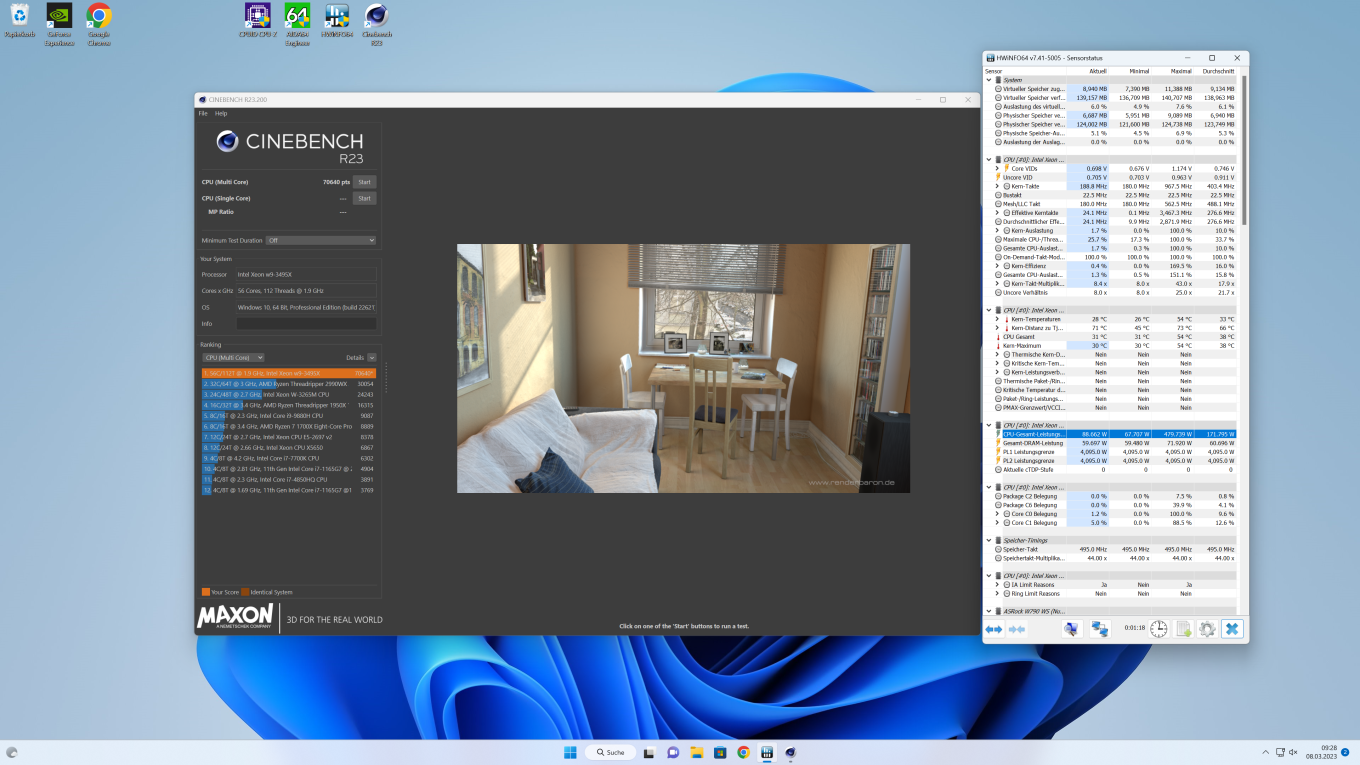Start the CPU (Multi Core) test
1360x765 pixels.
(x=364, y=182)
